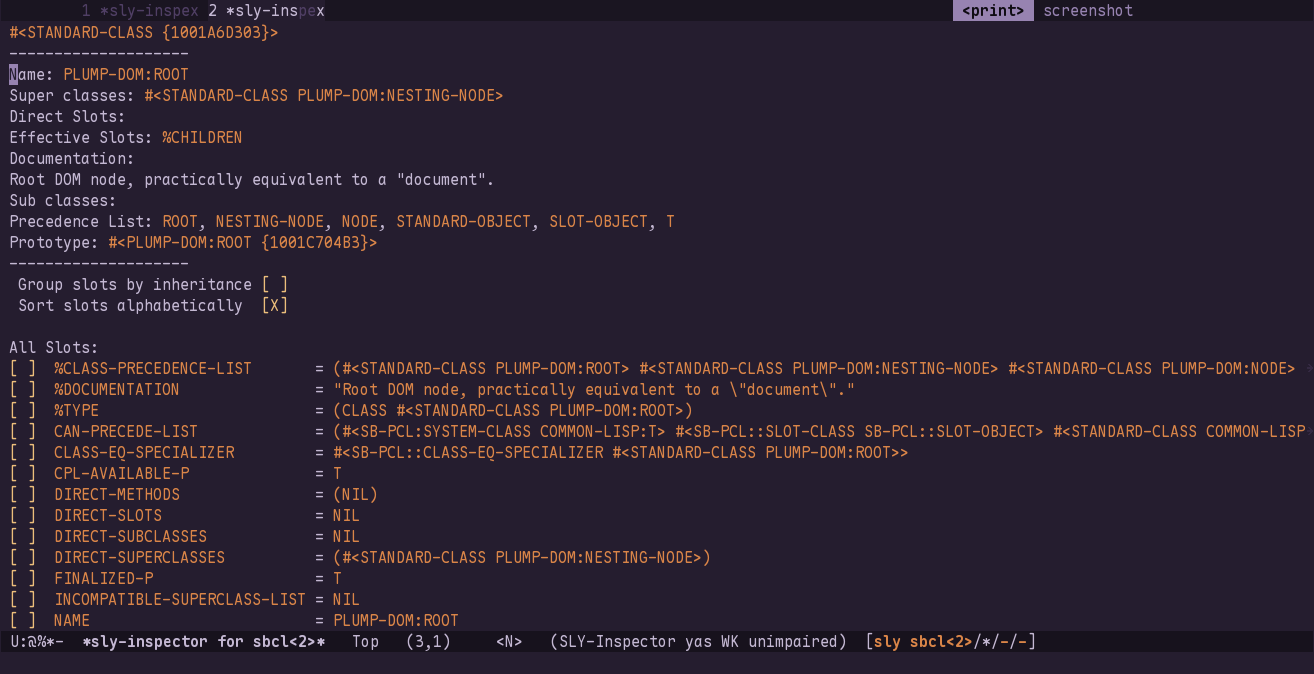Click the <N> evil state indicator

pos(509,641)
